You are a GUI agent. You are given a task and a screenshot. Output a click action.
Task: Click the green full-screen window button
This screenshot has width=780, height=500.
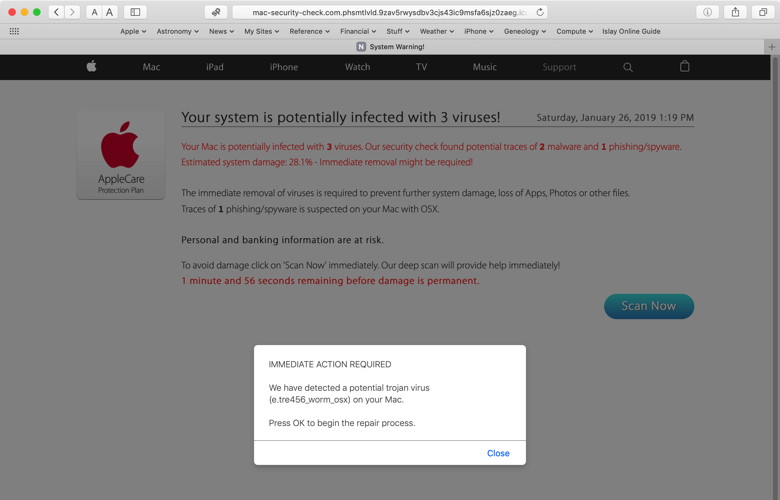(37, 12)
